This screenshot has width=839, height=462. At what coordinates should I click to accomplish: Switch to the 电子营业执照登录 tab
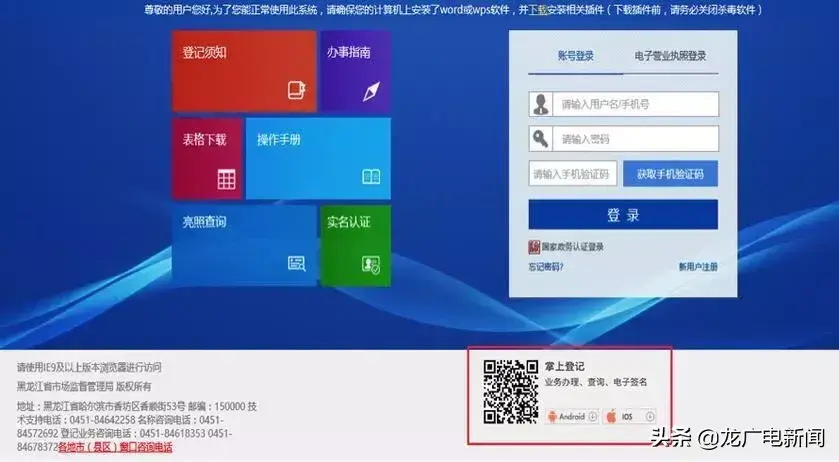(x=670, y=56)
